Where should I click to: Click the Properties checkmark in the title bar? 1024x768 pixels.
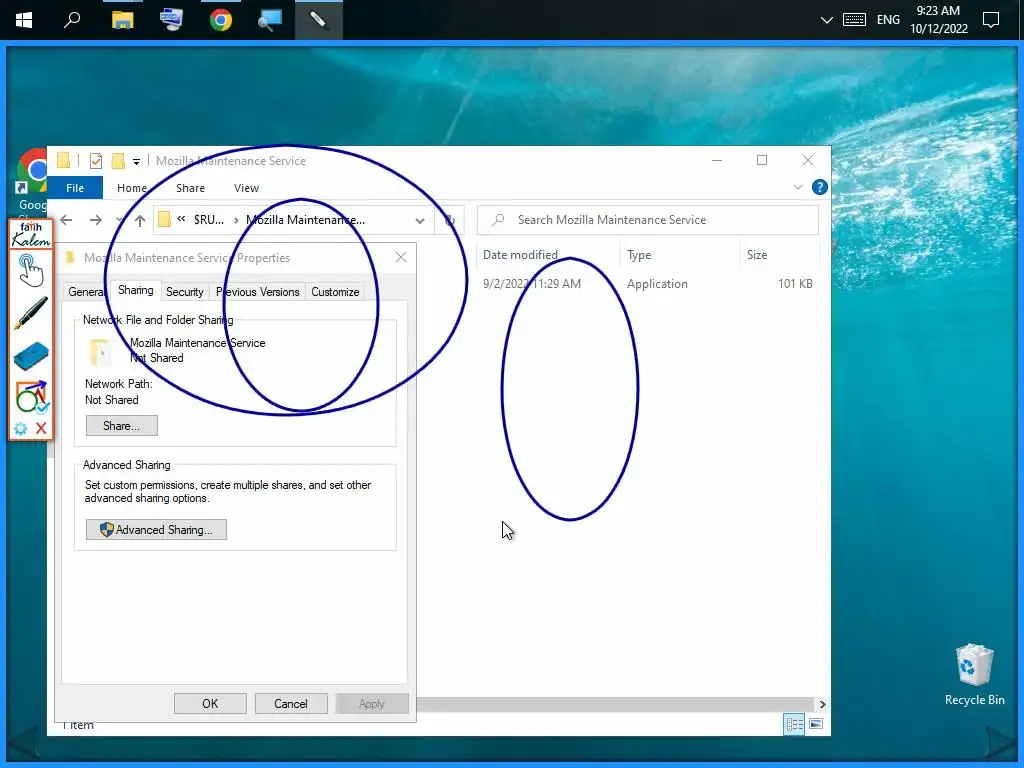[96, 161]
